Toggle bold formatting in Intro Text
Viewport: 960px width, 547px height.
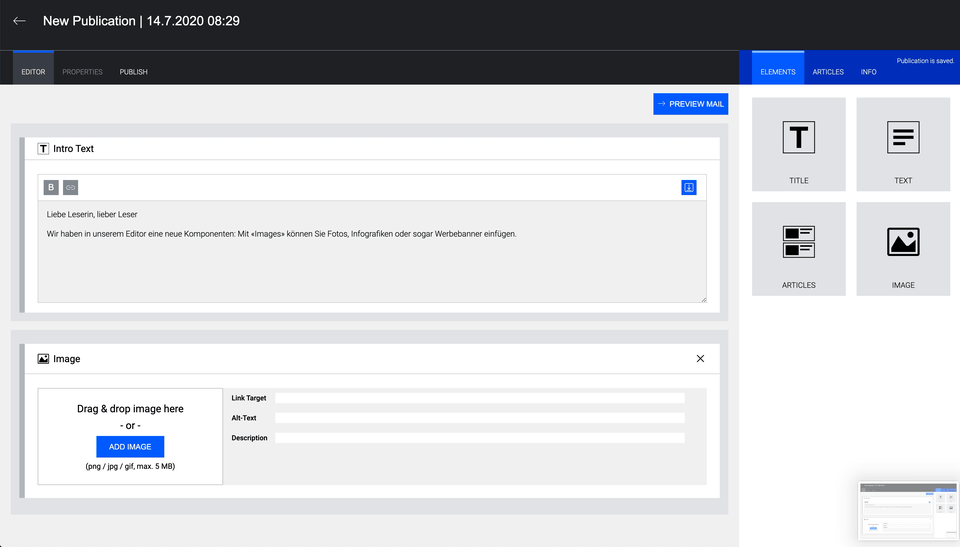coord(51,187)
